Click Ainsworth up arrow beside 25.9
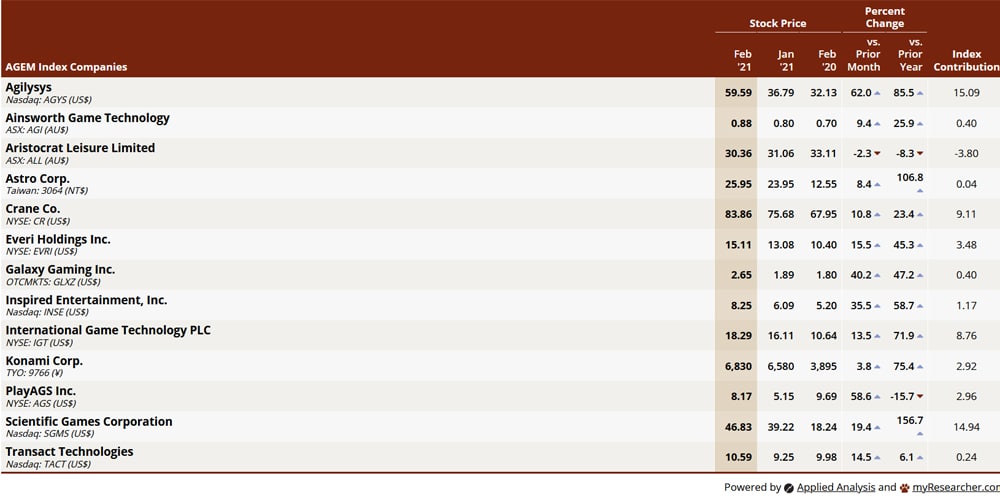This screenshot has width=1000, height=500. [920, 124]
